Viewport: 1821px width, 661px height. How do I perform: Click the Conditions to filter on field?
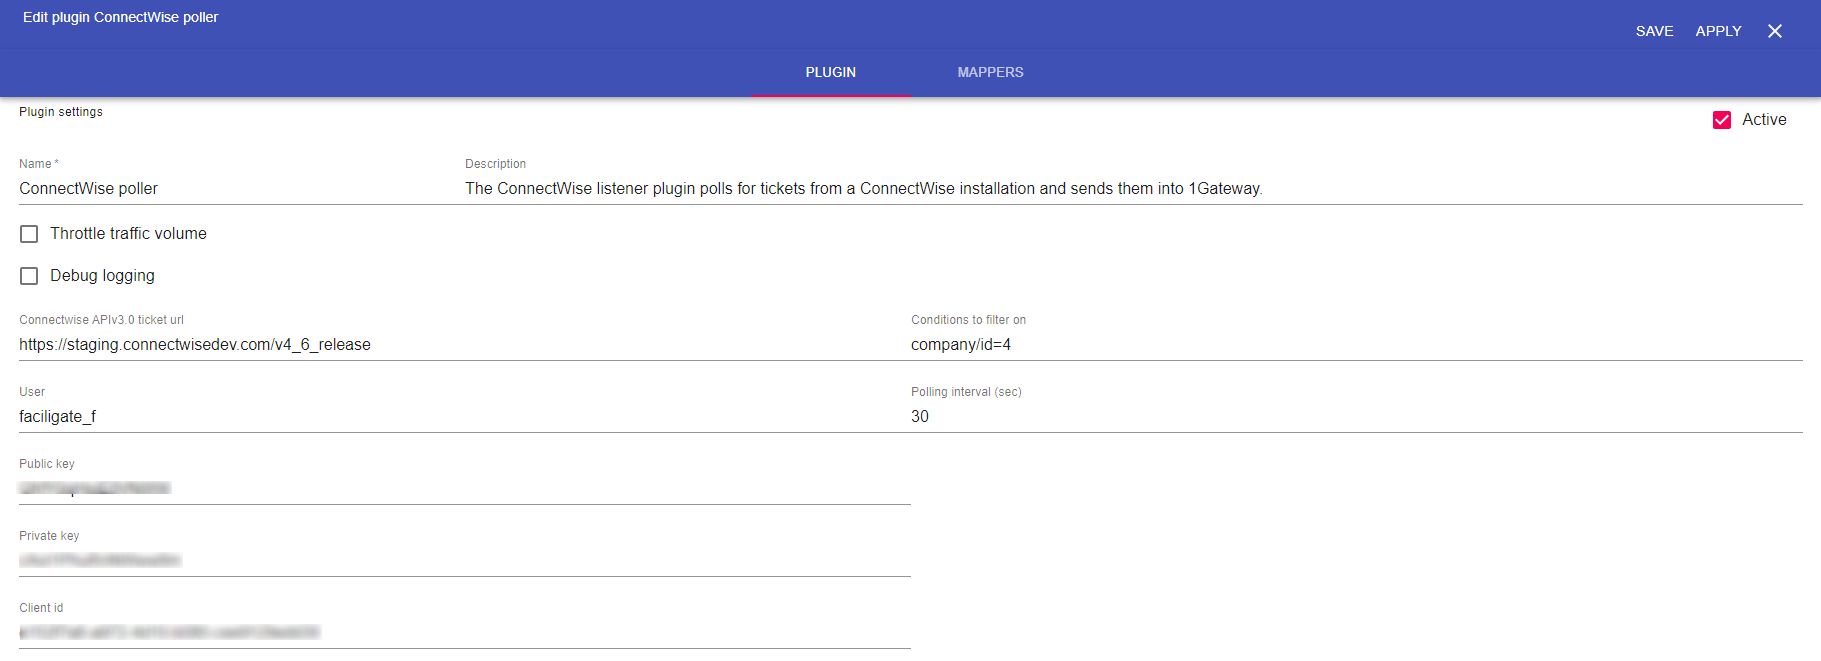pyautogui.click(x=1355, y=344)
